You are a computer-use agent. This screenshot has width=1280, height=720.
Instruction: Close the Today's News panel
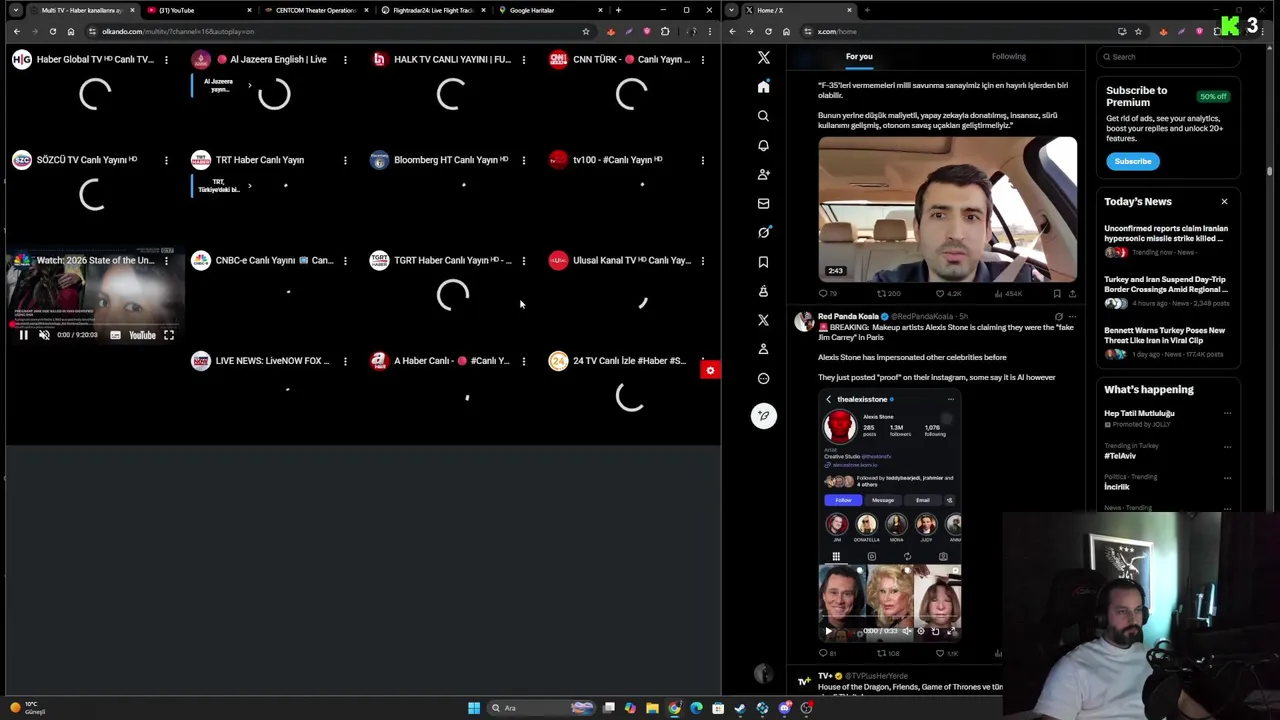(1224, 202)
